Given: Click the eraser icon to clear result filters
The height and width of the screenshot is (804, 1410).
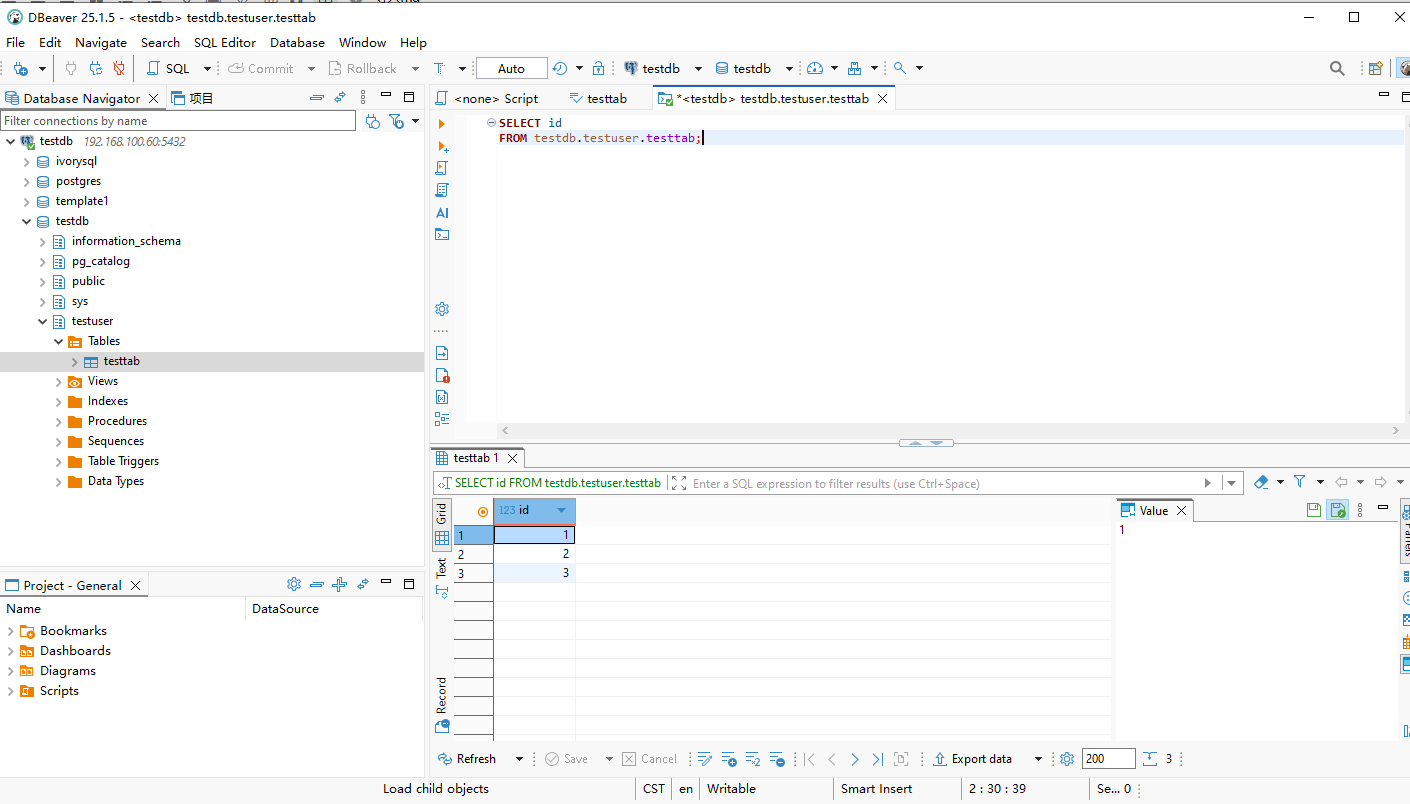Looking at the screenshot, I should click(x=1261, y=483).
